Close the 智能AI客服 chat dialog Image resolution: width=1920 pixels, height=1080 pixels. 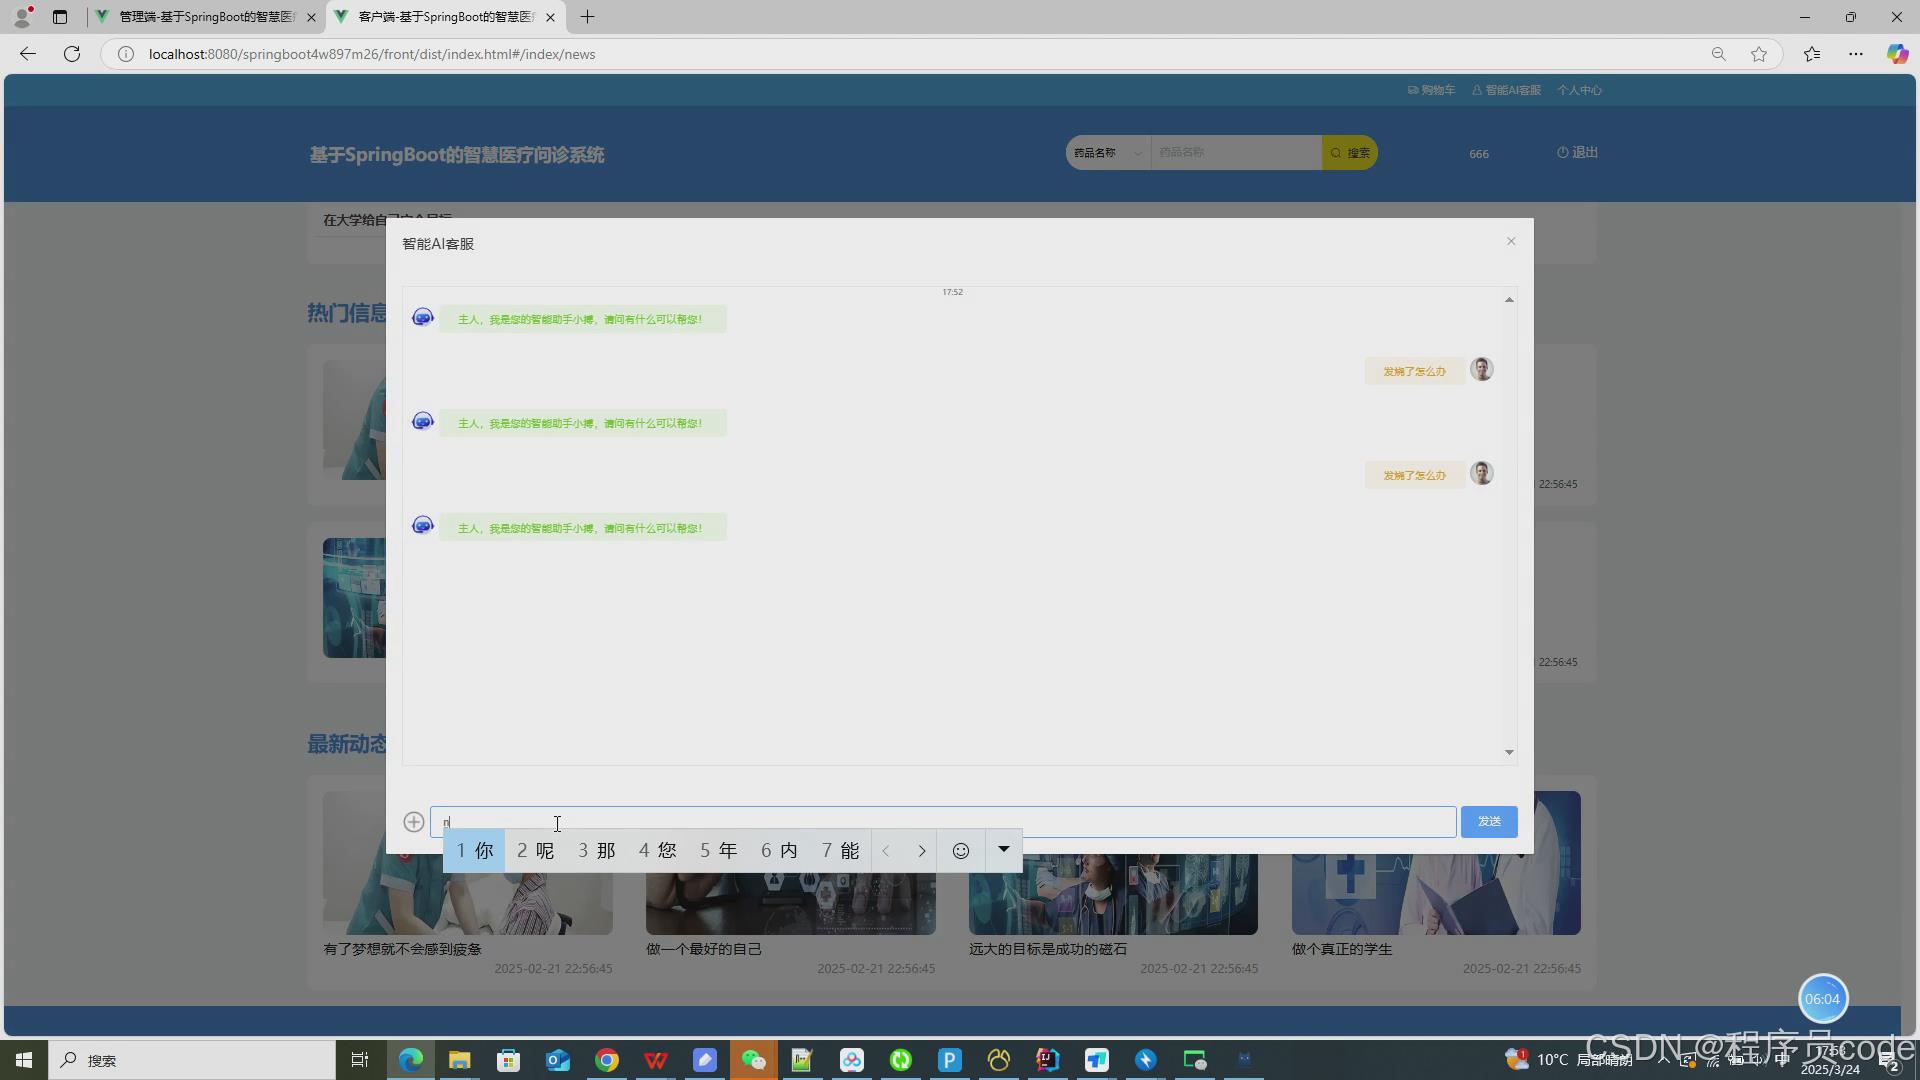click(x=1511, y=241)
